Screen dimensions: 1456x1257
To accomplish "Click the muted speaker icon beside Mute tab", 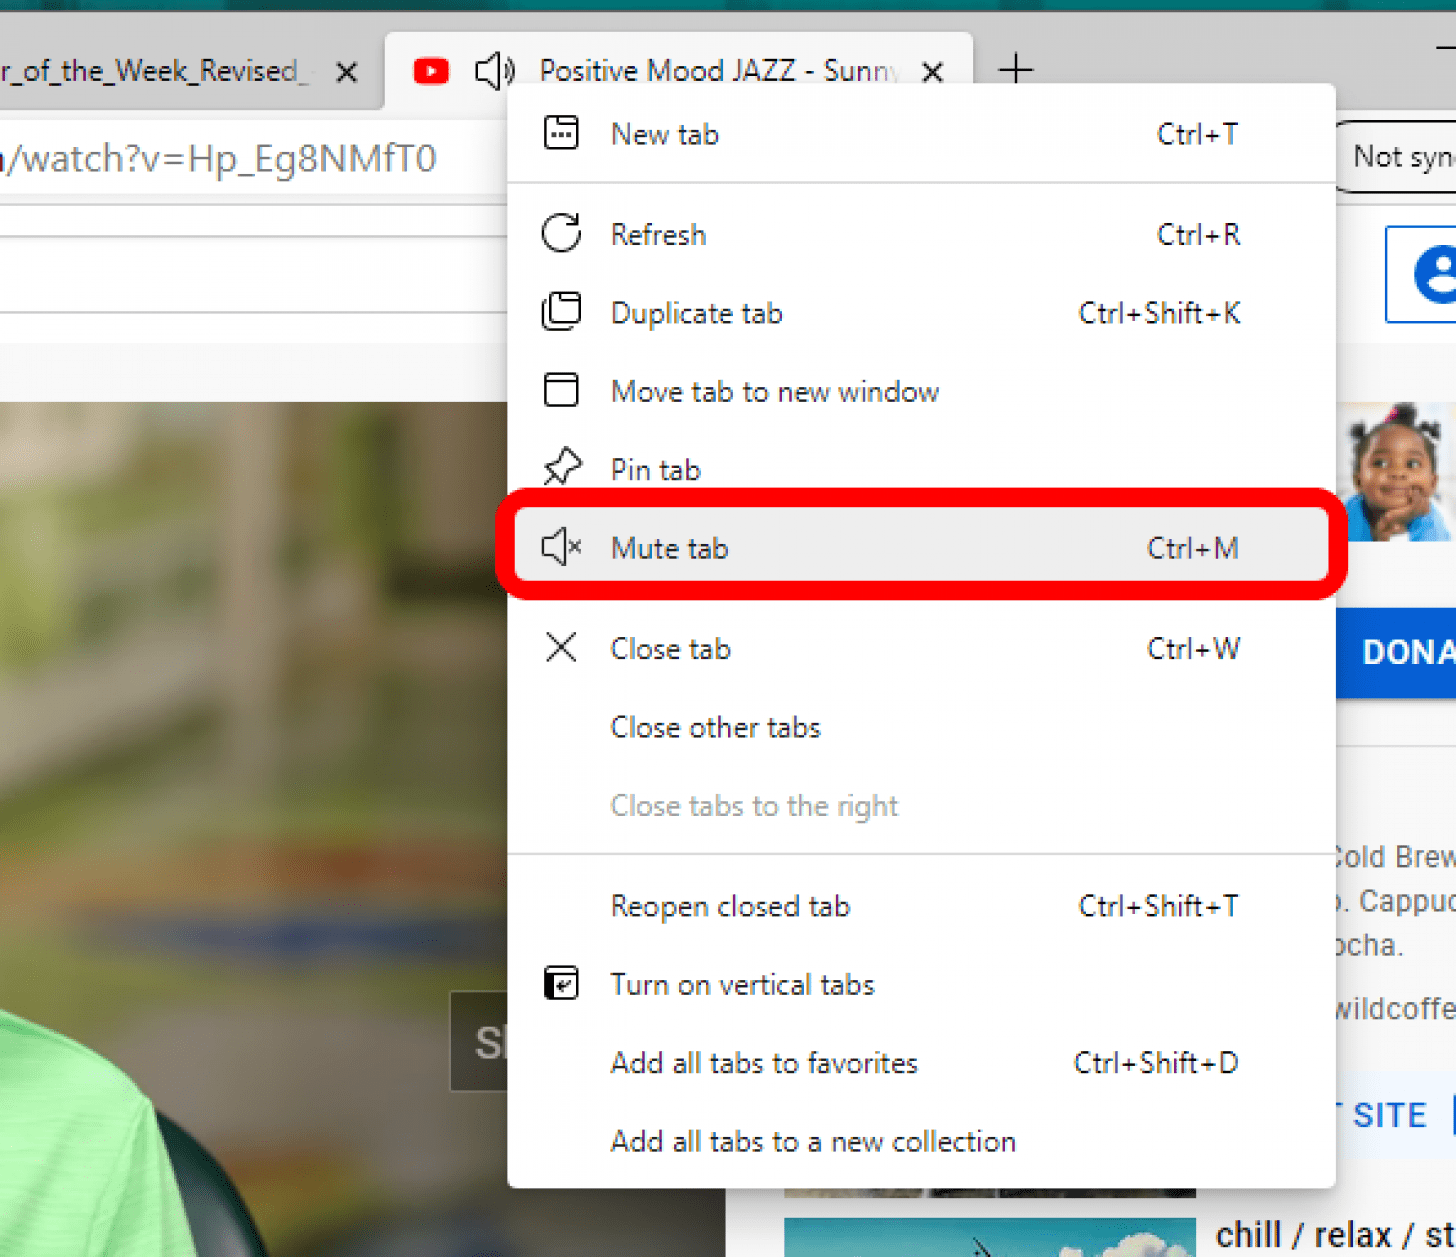I will [x=560, y=547].
